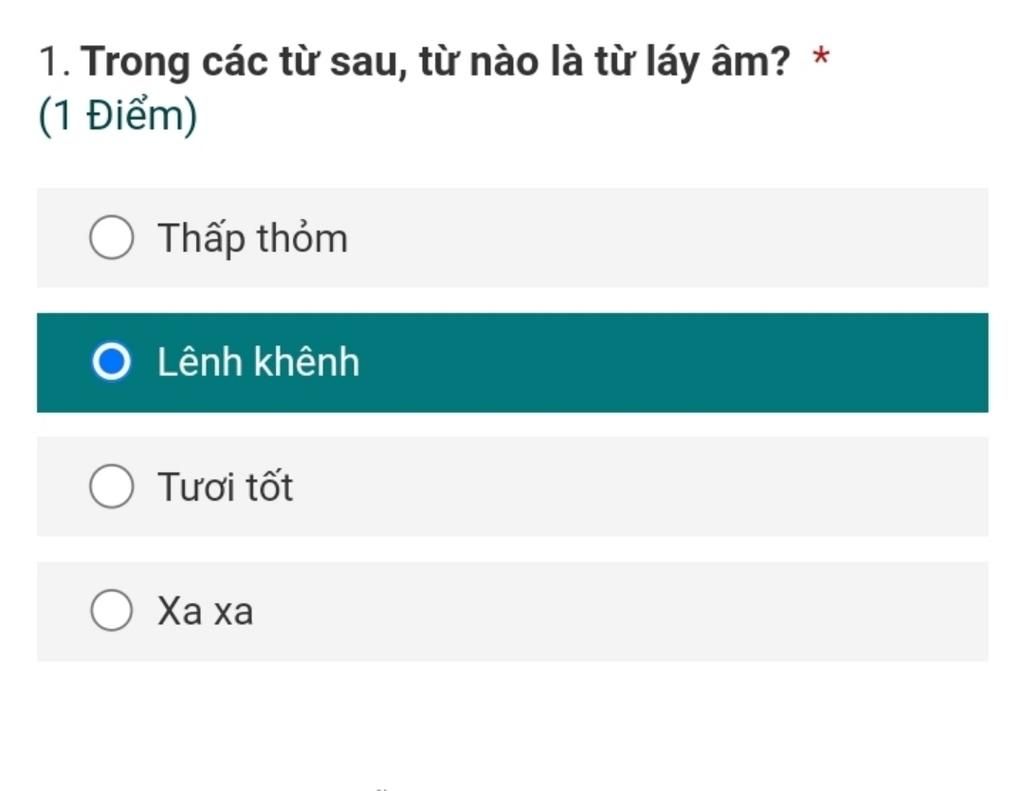This screenshot has height=791, width=1024.
Task: Click the teal highlighted 'Lênh khênh' answer row
Action: pos(512,363)
